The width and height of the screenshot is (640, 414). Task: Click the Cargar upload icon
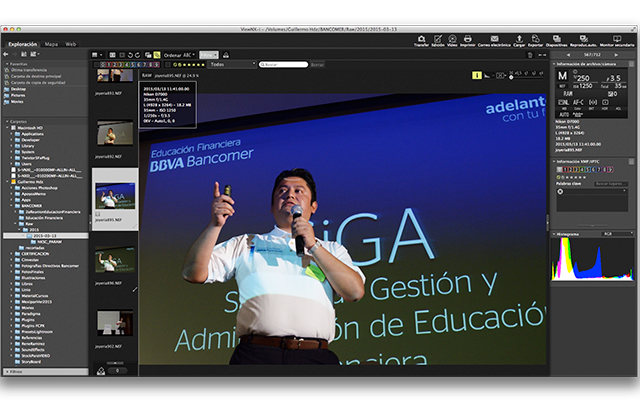pos(519,40)
